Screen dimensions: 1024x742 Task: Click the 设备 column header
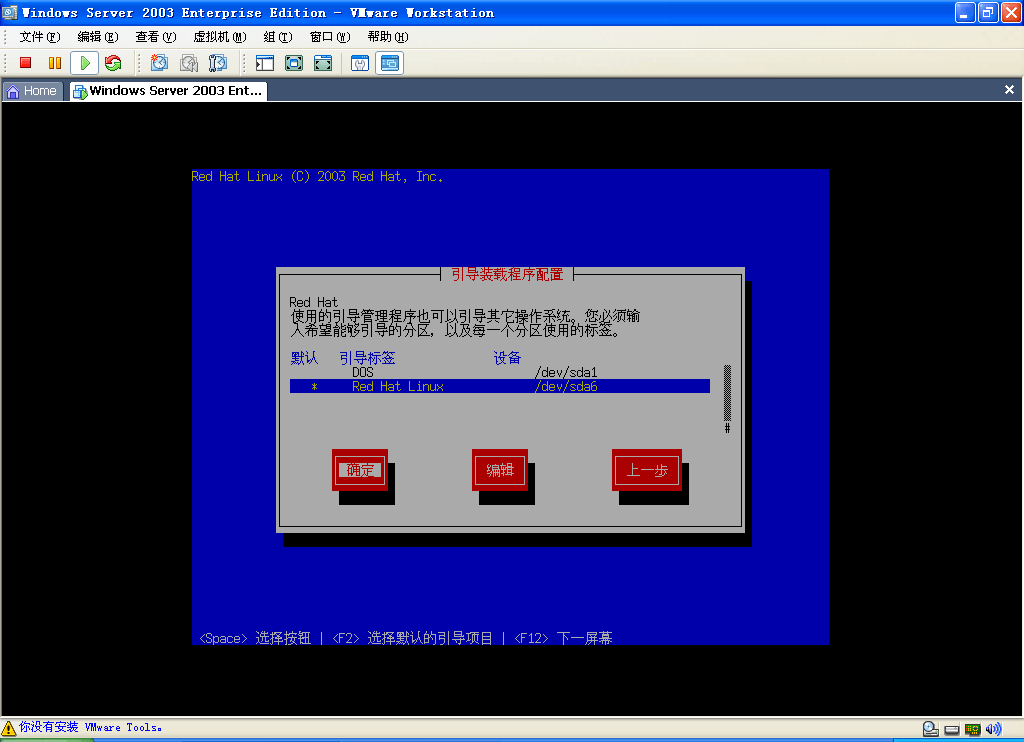pyautogui.click(x=507, y=358)
